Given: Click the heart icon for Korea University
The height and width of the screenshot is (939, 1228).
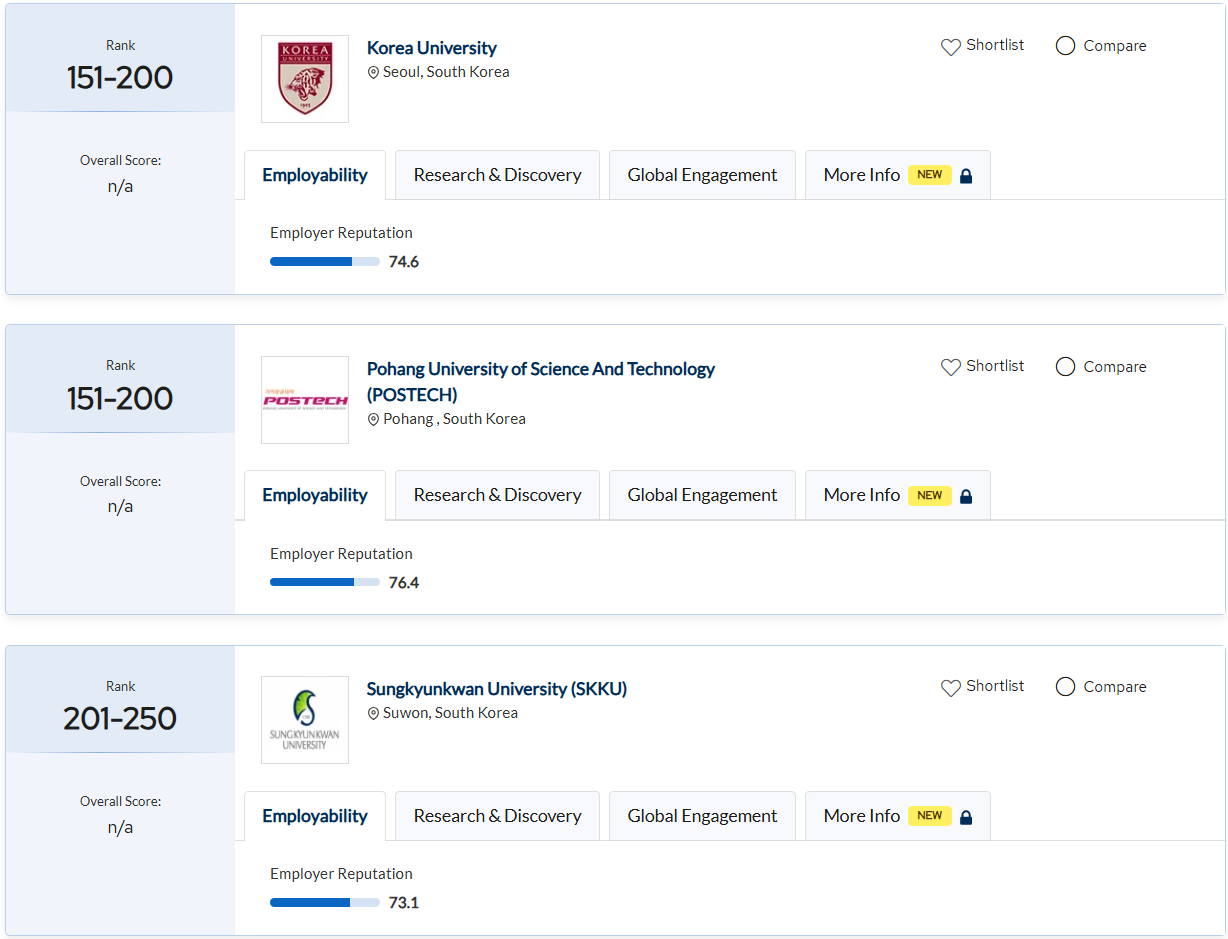Looking at the screenshot, I should [950, 46].
